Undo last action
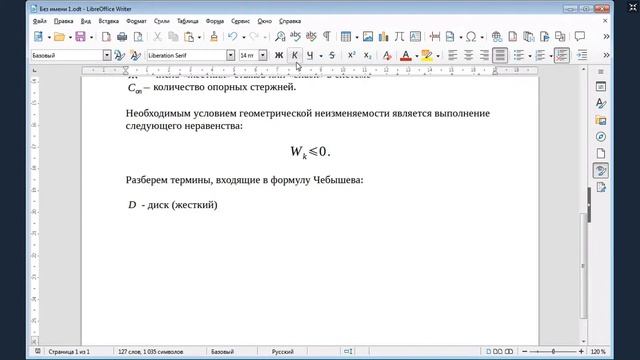 coord(233,37)
